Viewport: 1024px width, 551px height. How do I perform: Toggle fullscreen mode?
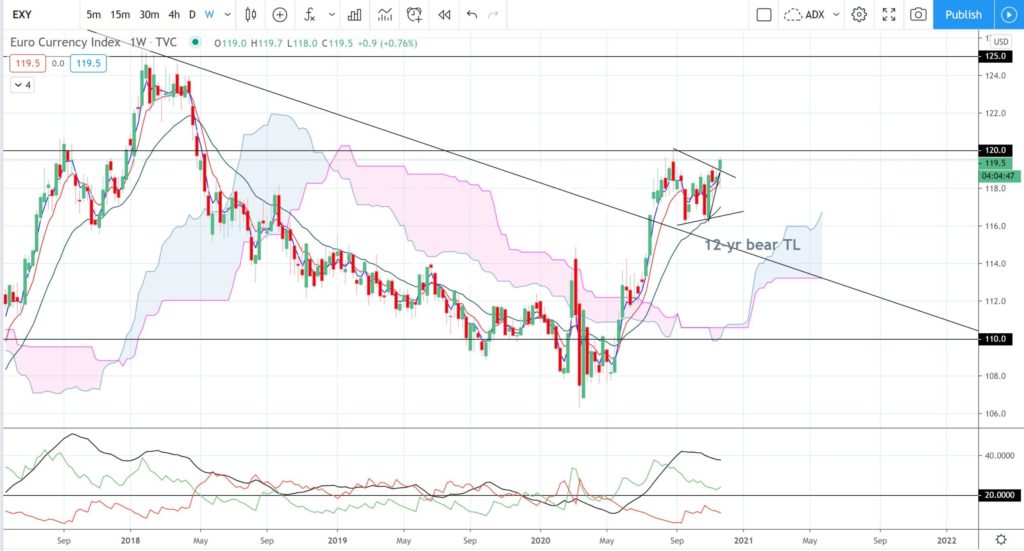point(889,14)
